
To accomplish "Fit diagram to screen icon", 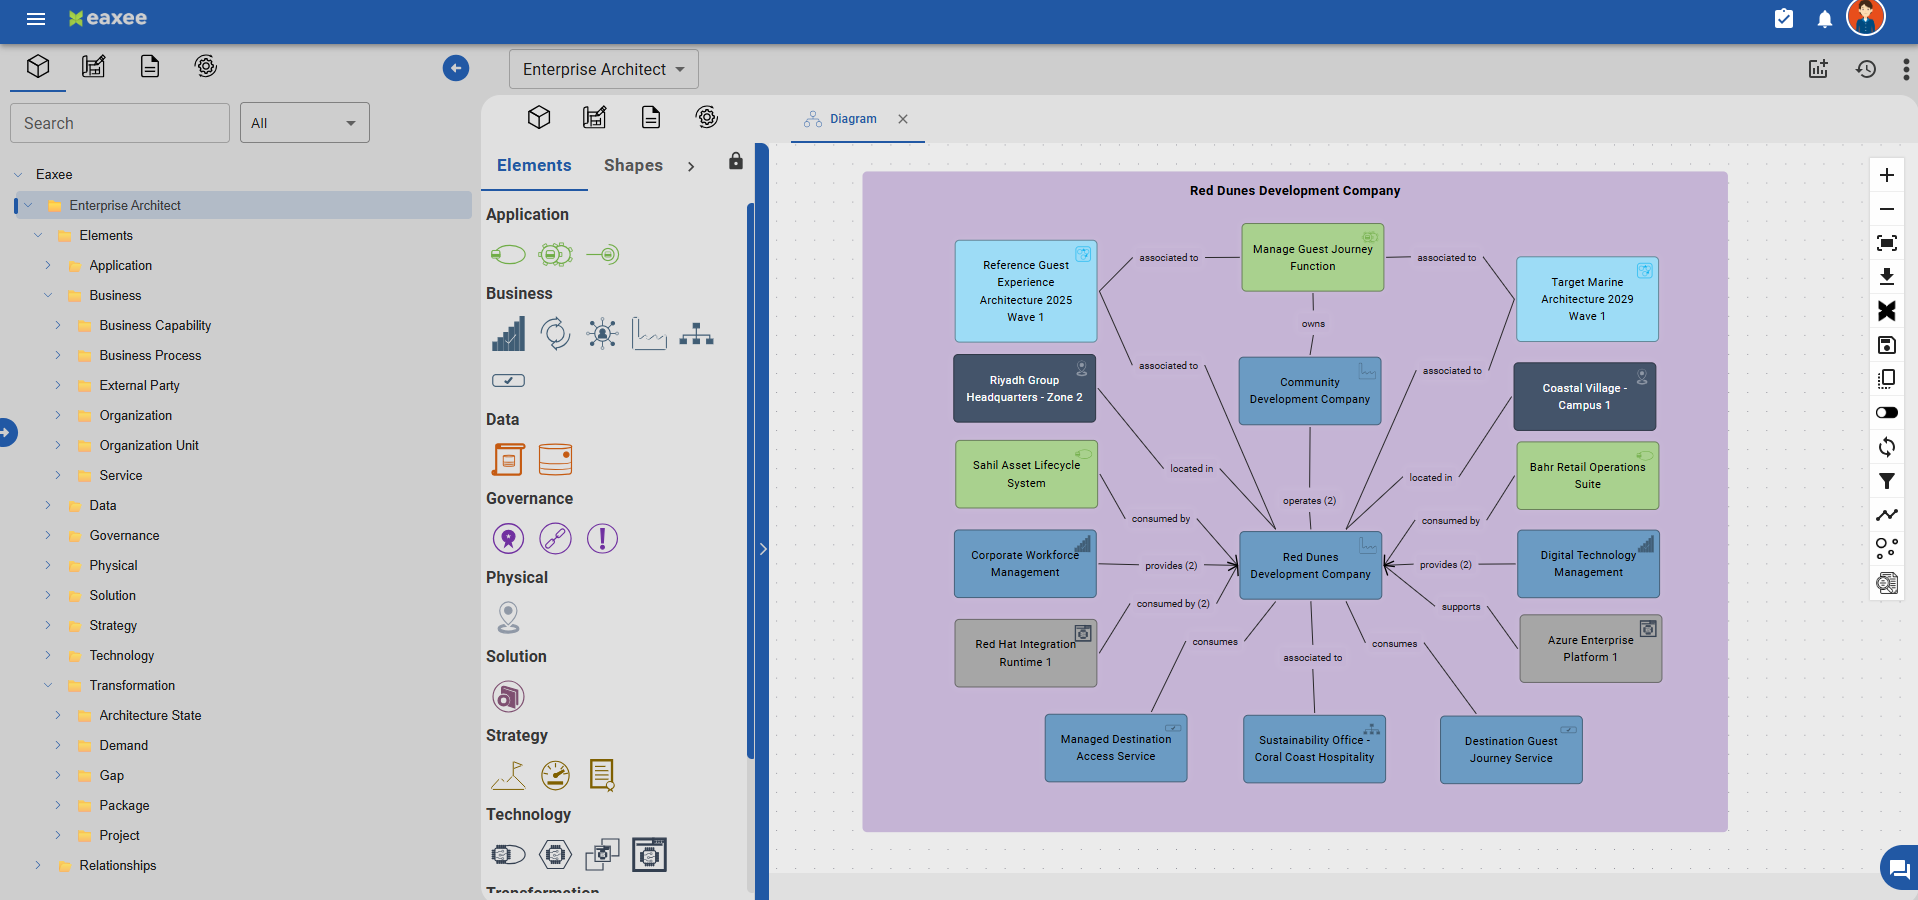I will point(1887,243).
